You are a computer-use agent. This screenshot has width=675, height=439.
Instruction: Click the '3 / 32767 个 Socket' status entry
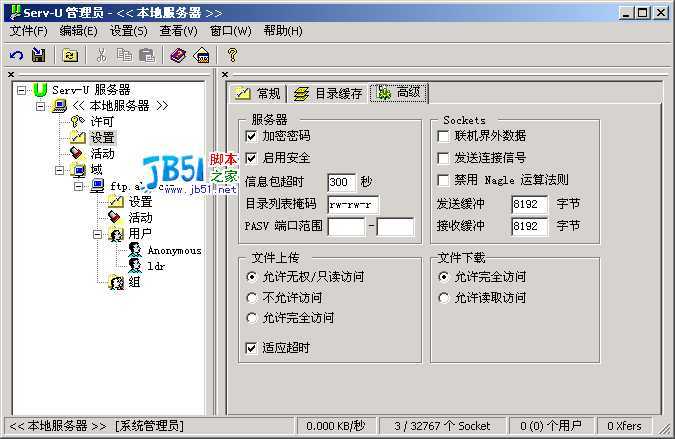click(x=442, y=426)
